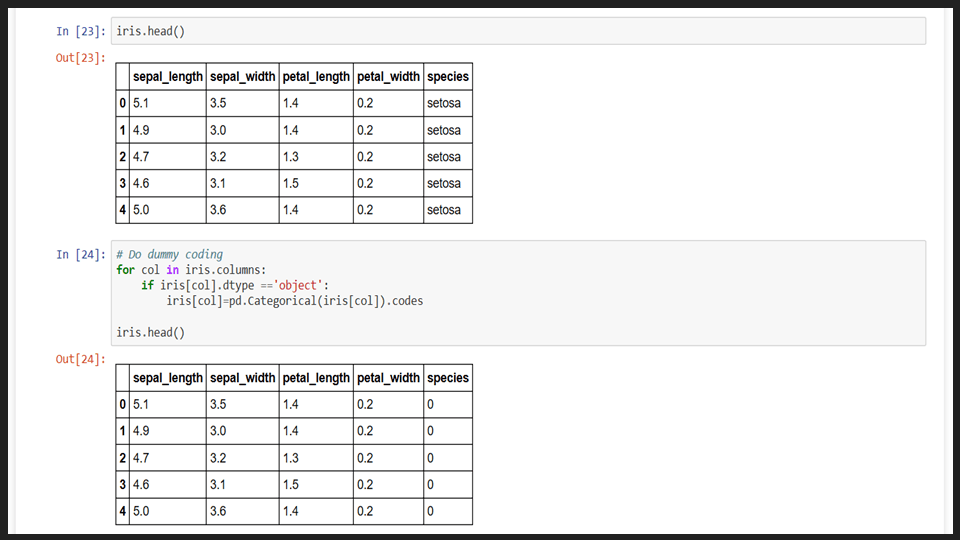The image size is (960, 540).
Task: Select petal_length 1.3 in Out[24] table
Action: [291, 458]
